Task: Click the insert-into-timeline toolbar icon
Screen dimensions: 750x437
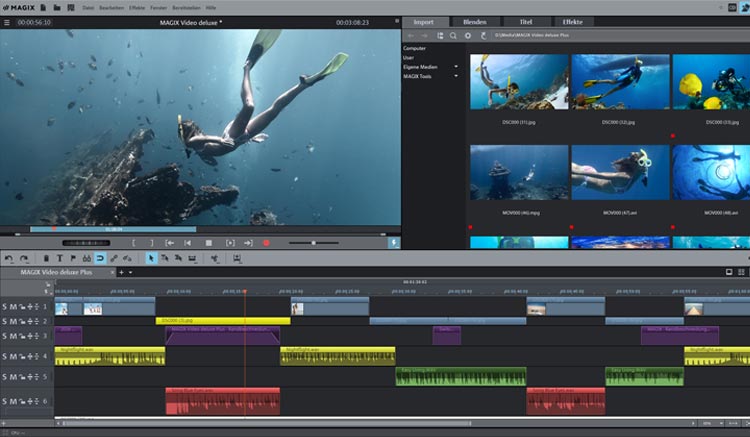Action: [237, 258]
